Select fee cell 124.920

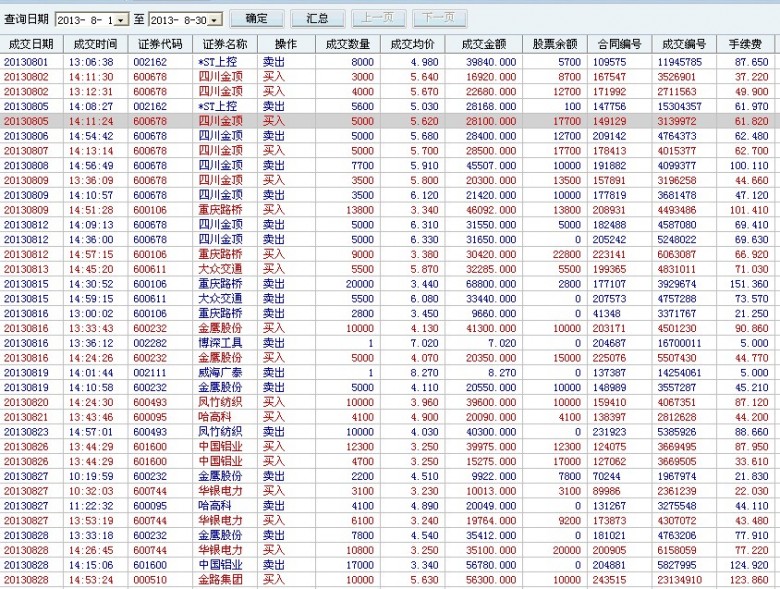click(x=749, y=566)
